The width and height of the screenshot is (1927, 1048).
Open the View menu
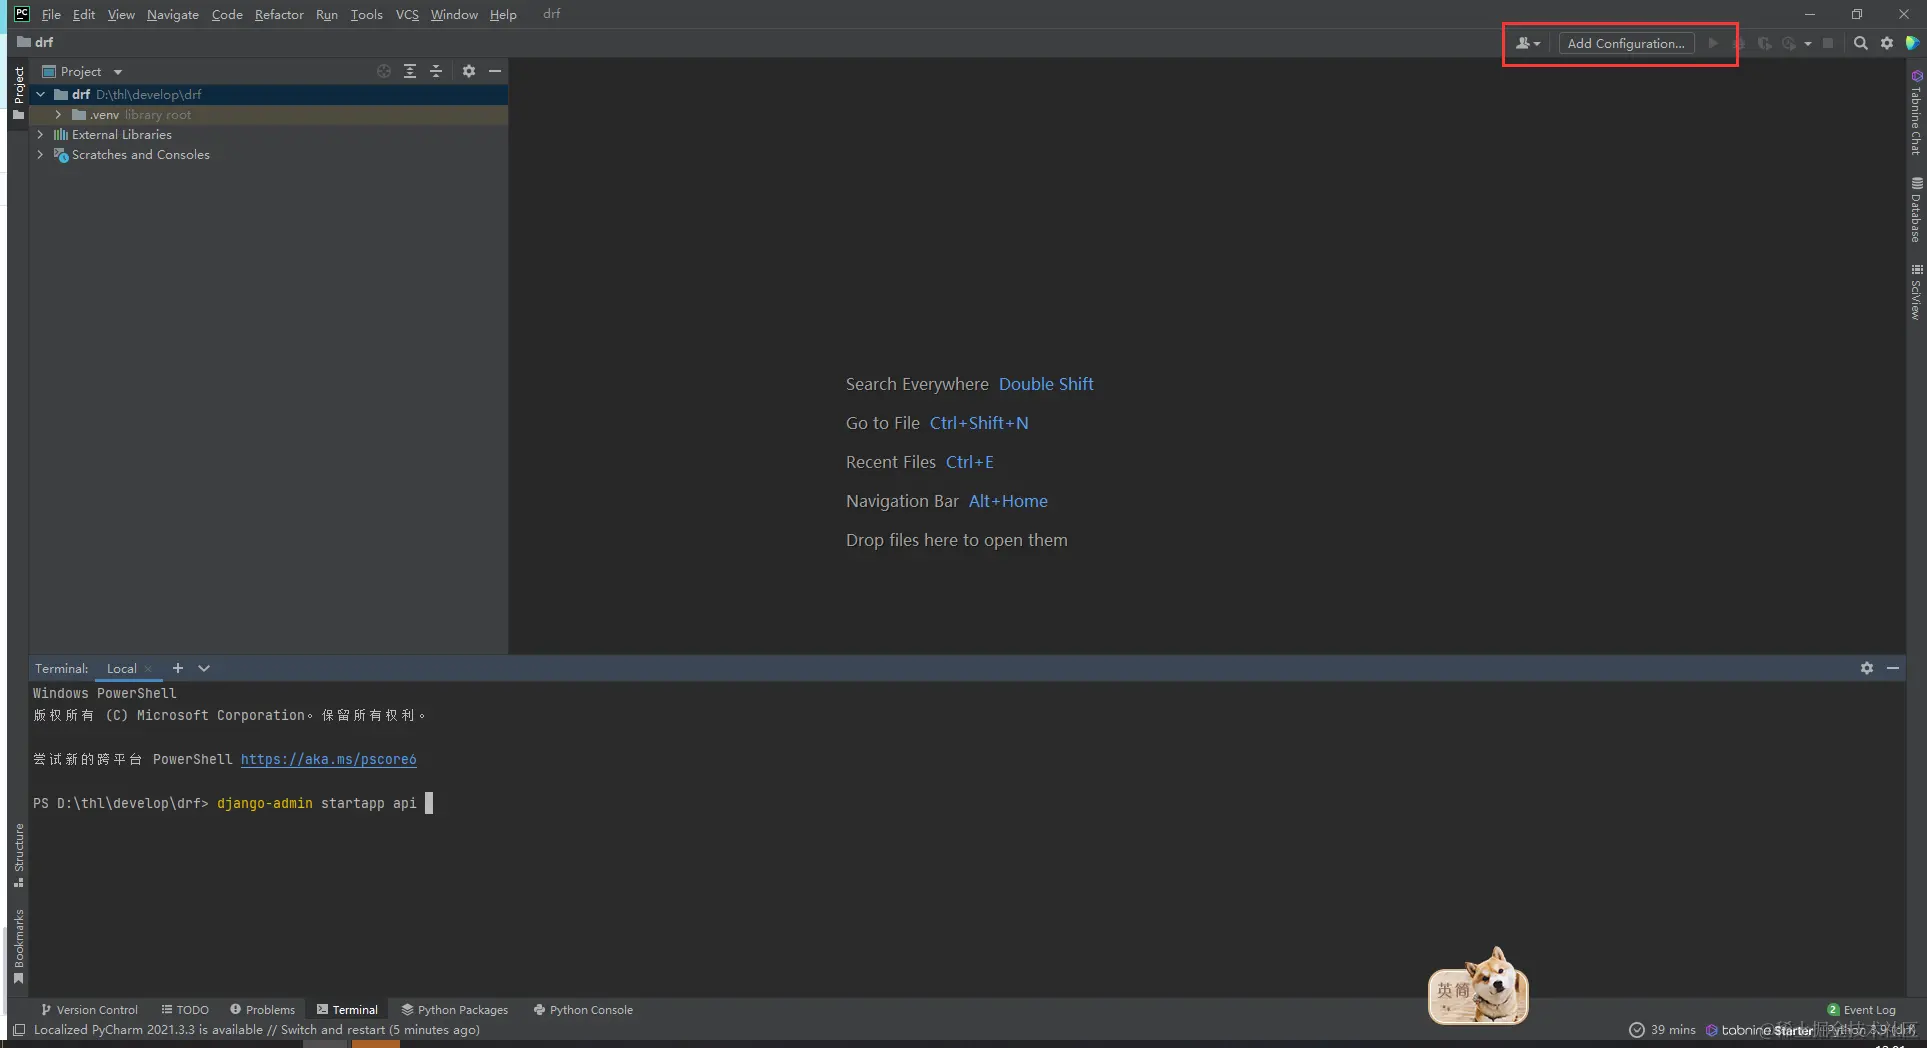pos(121,14)
